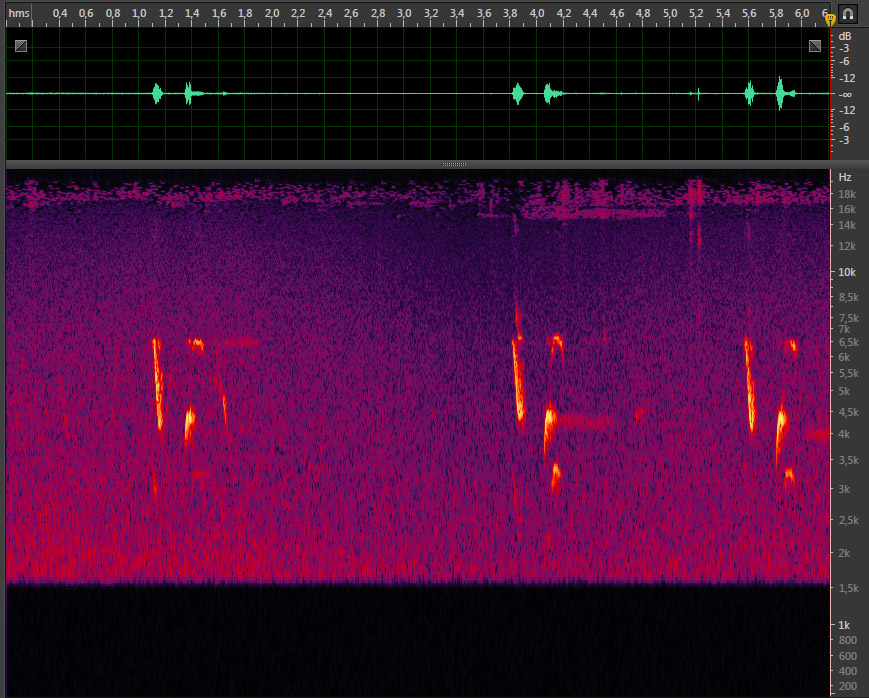Click the 800 frequency scale mark

[848, 640]
